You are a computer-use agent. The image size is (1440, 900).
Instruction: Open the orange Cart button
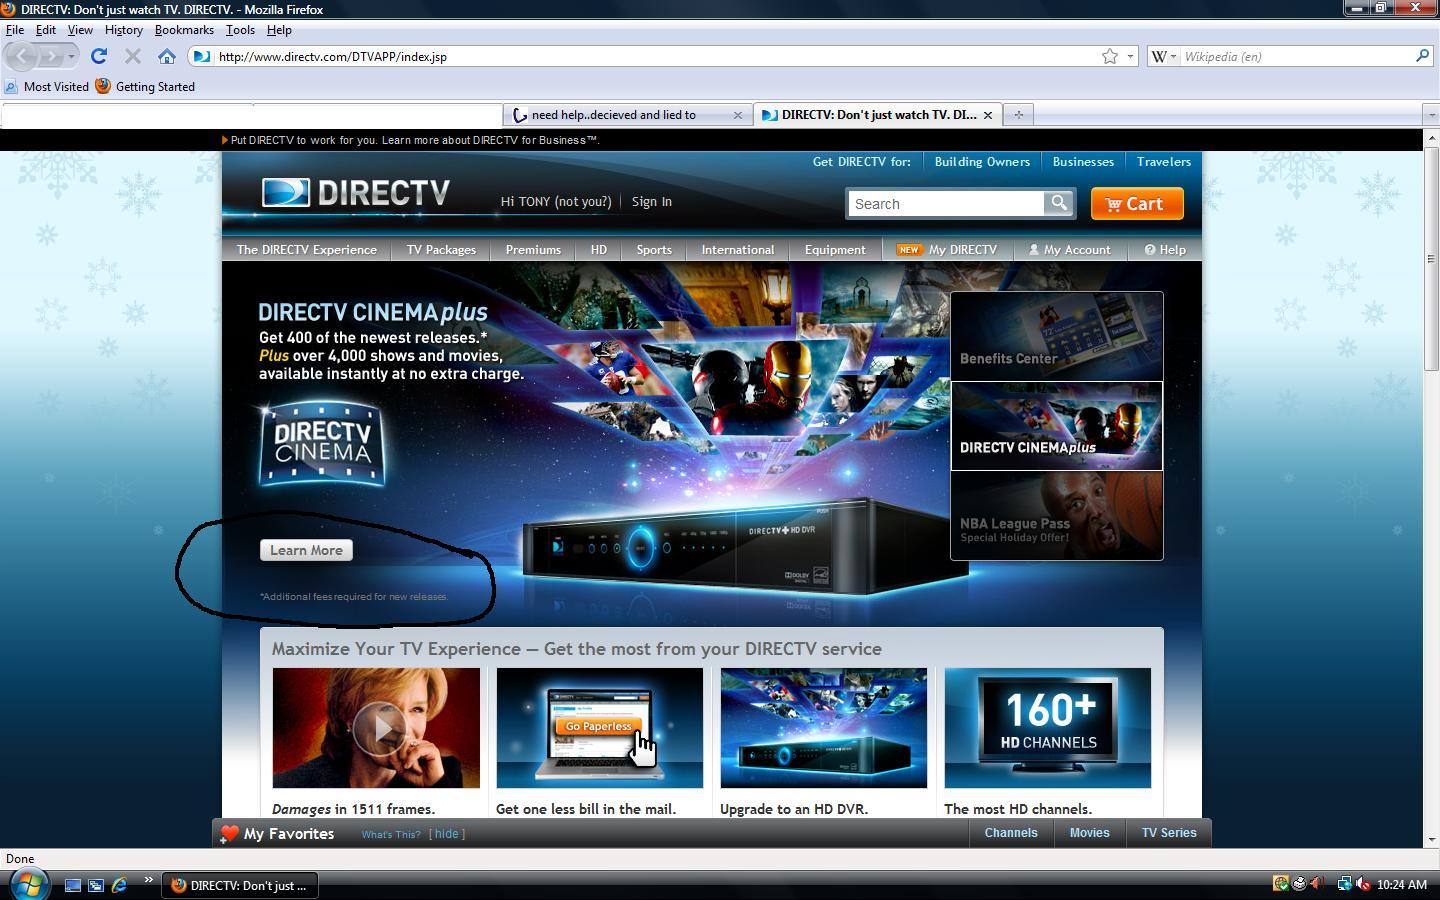pos(1137,204)
